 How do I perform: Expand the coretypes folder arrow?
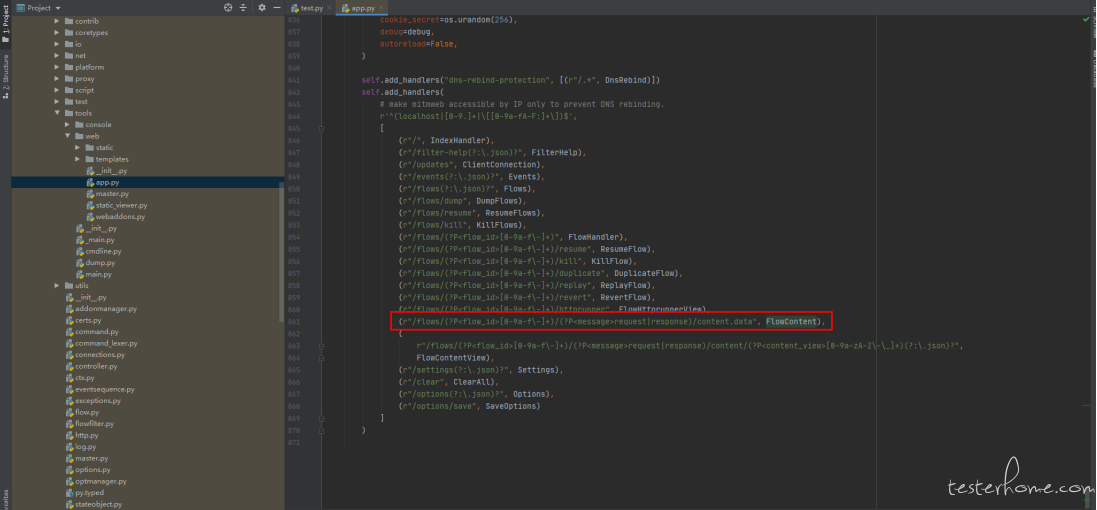[57, 33]
